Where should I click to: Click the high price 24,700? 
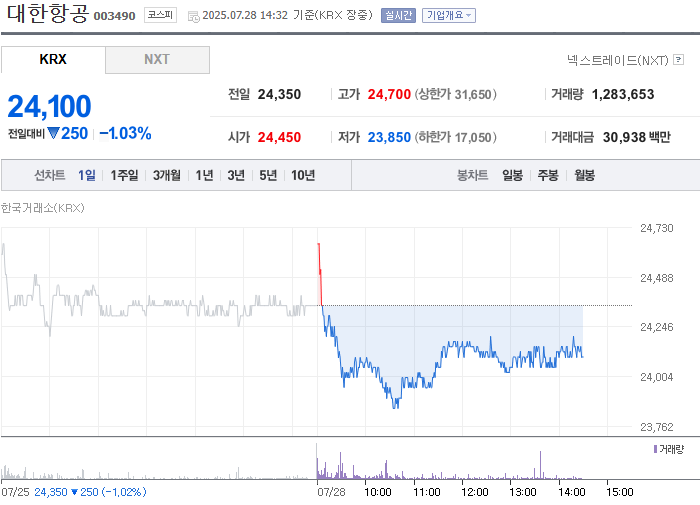coord(389,94)
